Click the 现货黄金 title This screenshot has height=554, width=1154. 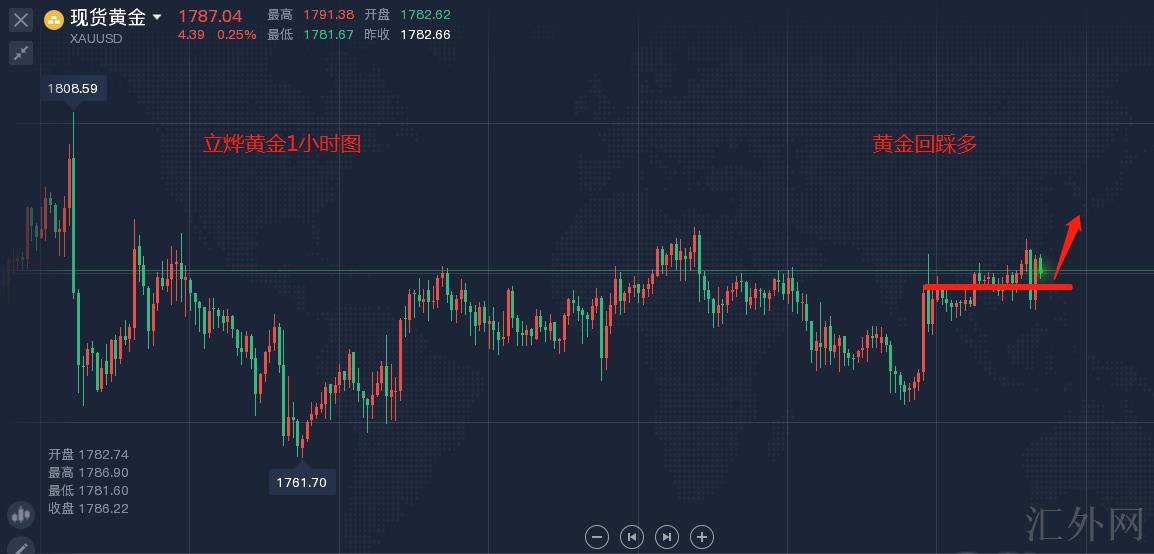(108, 18)
